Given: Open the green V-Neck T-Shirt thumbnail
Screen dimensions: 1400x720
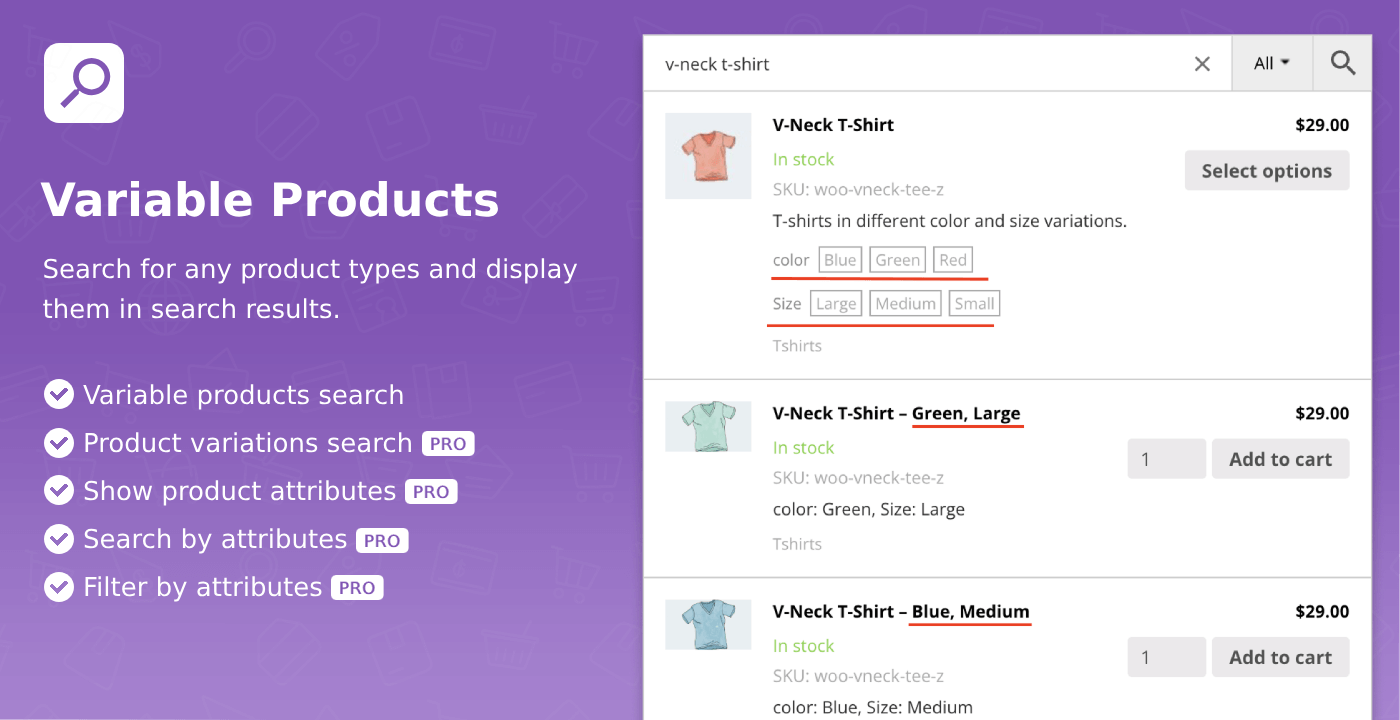Looking at the screenshot, I should pyautogui.click(x=708, y=426).
